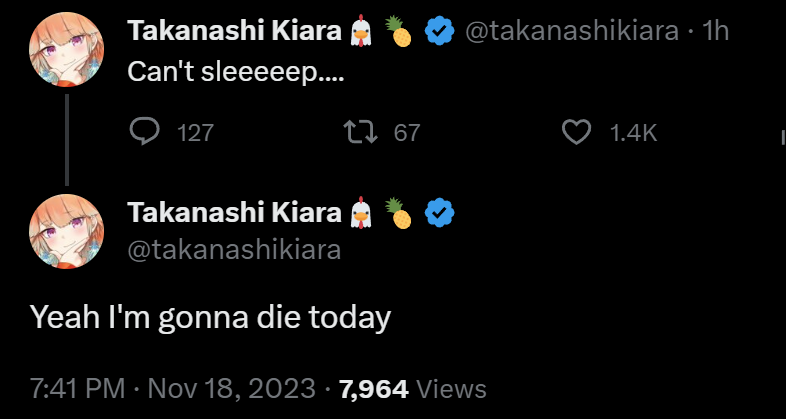Viewport: 786px width, 419px height.
Task: Click the @takanashikiara handle under the bottom name
Action: tap(234, 249)
